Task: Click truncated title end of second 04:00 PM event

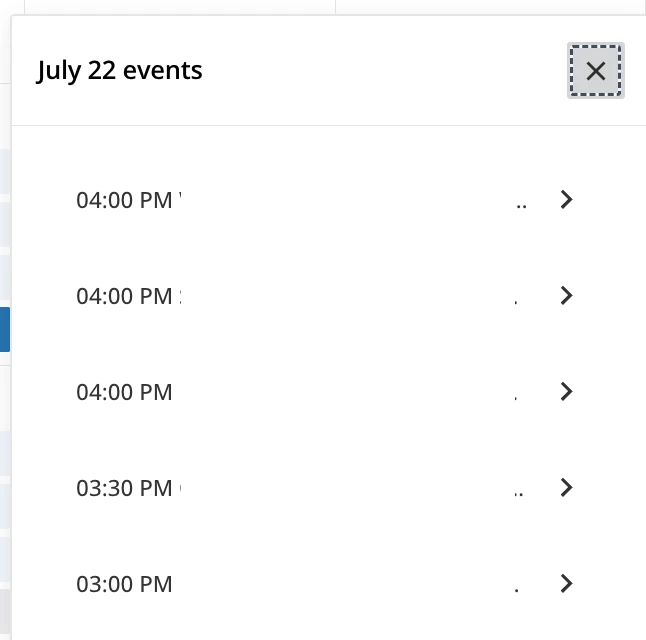Action: tap(516, 300)
